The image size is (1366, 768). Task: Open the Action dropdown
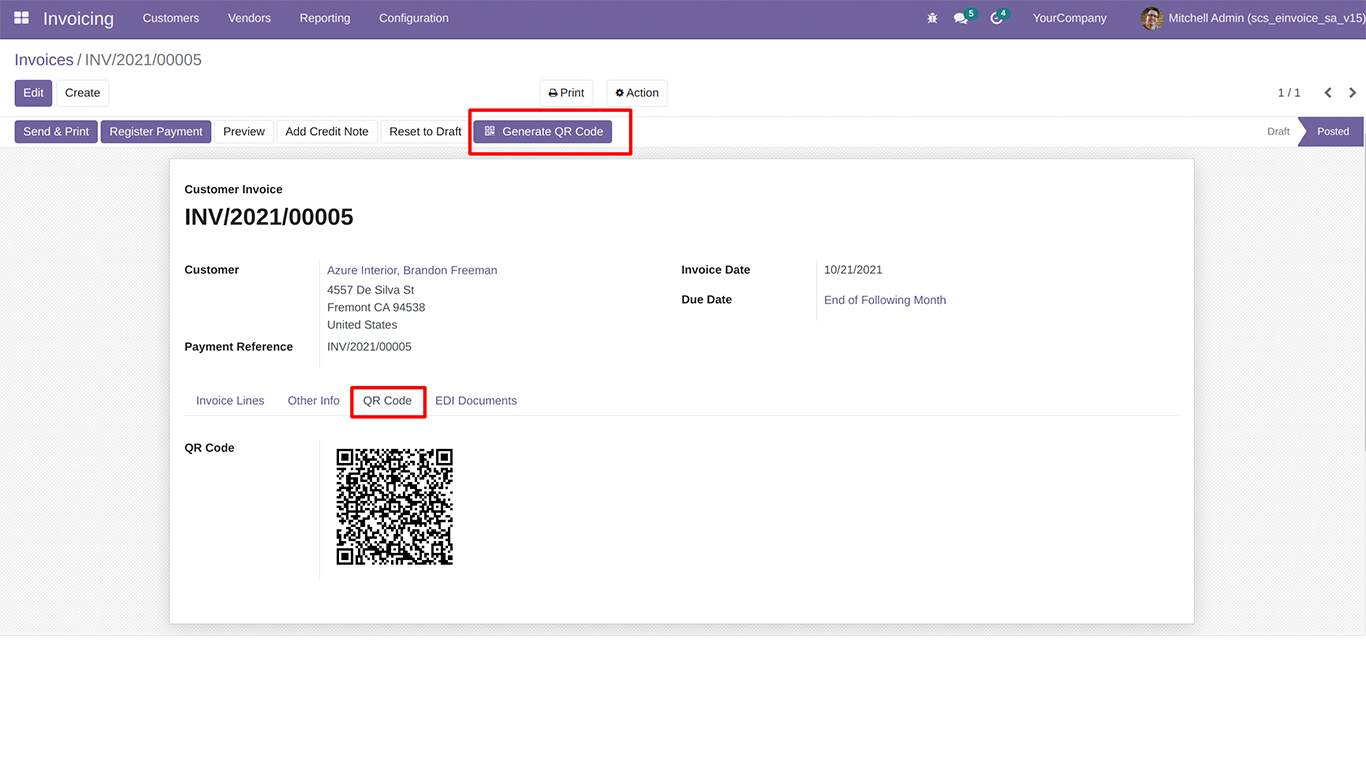pos(637,93)
